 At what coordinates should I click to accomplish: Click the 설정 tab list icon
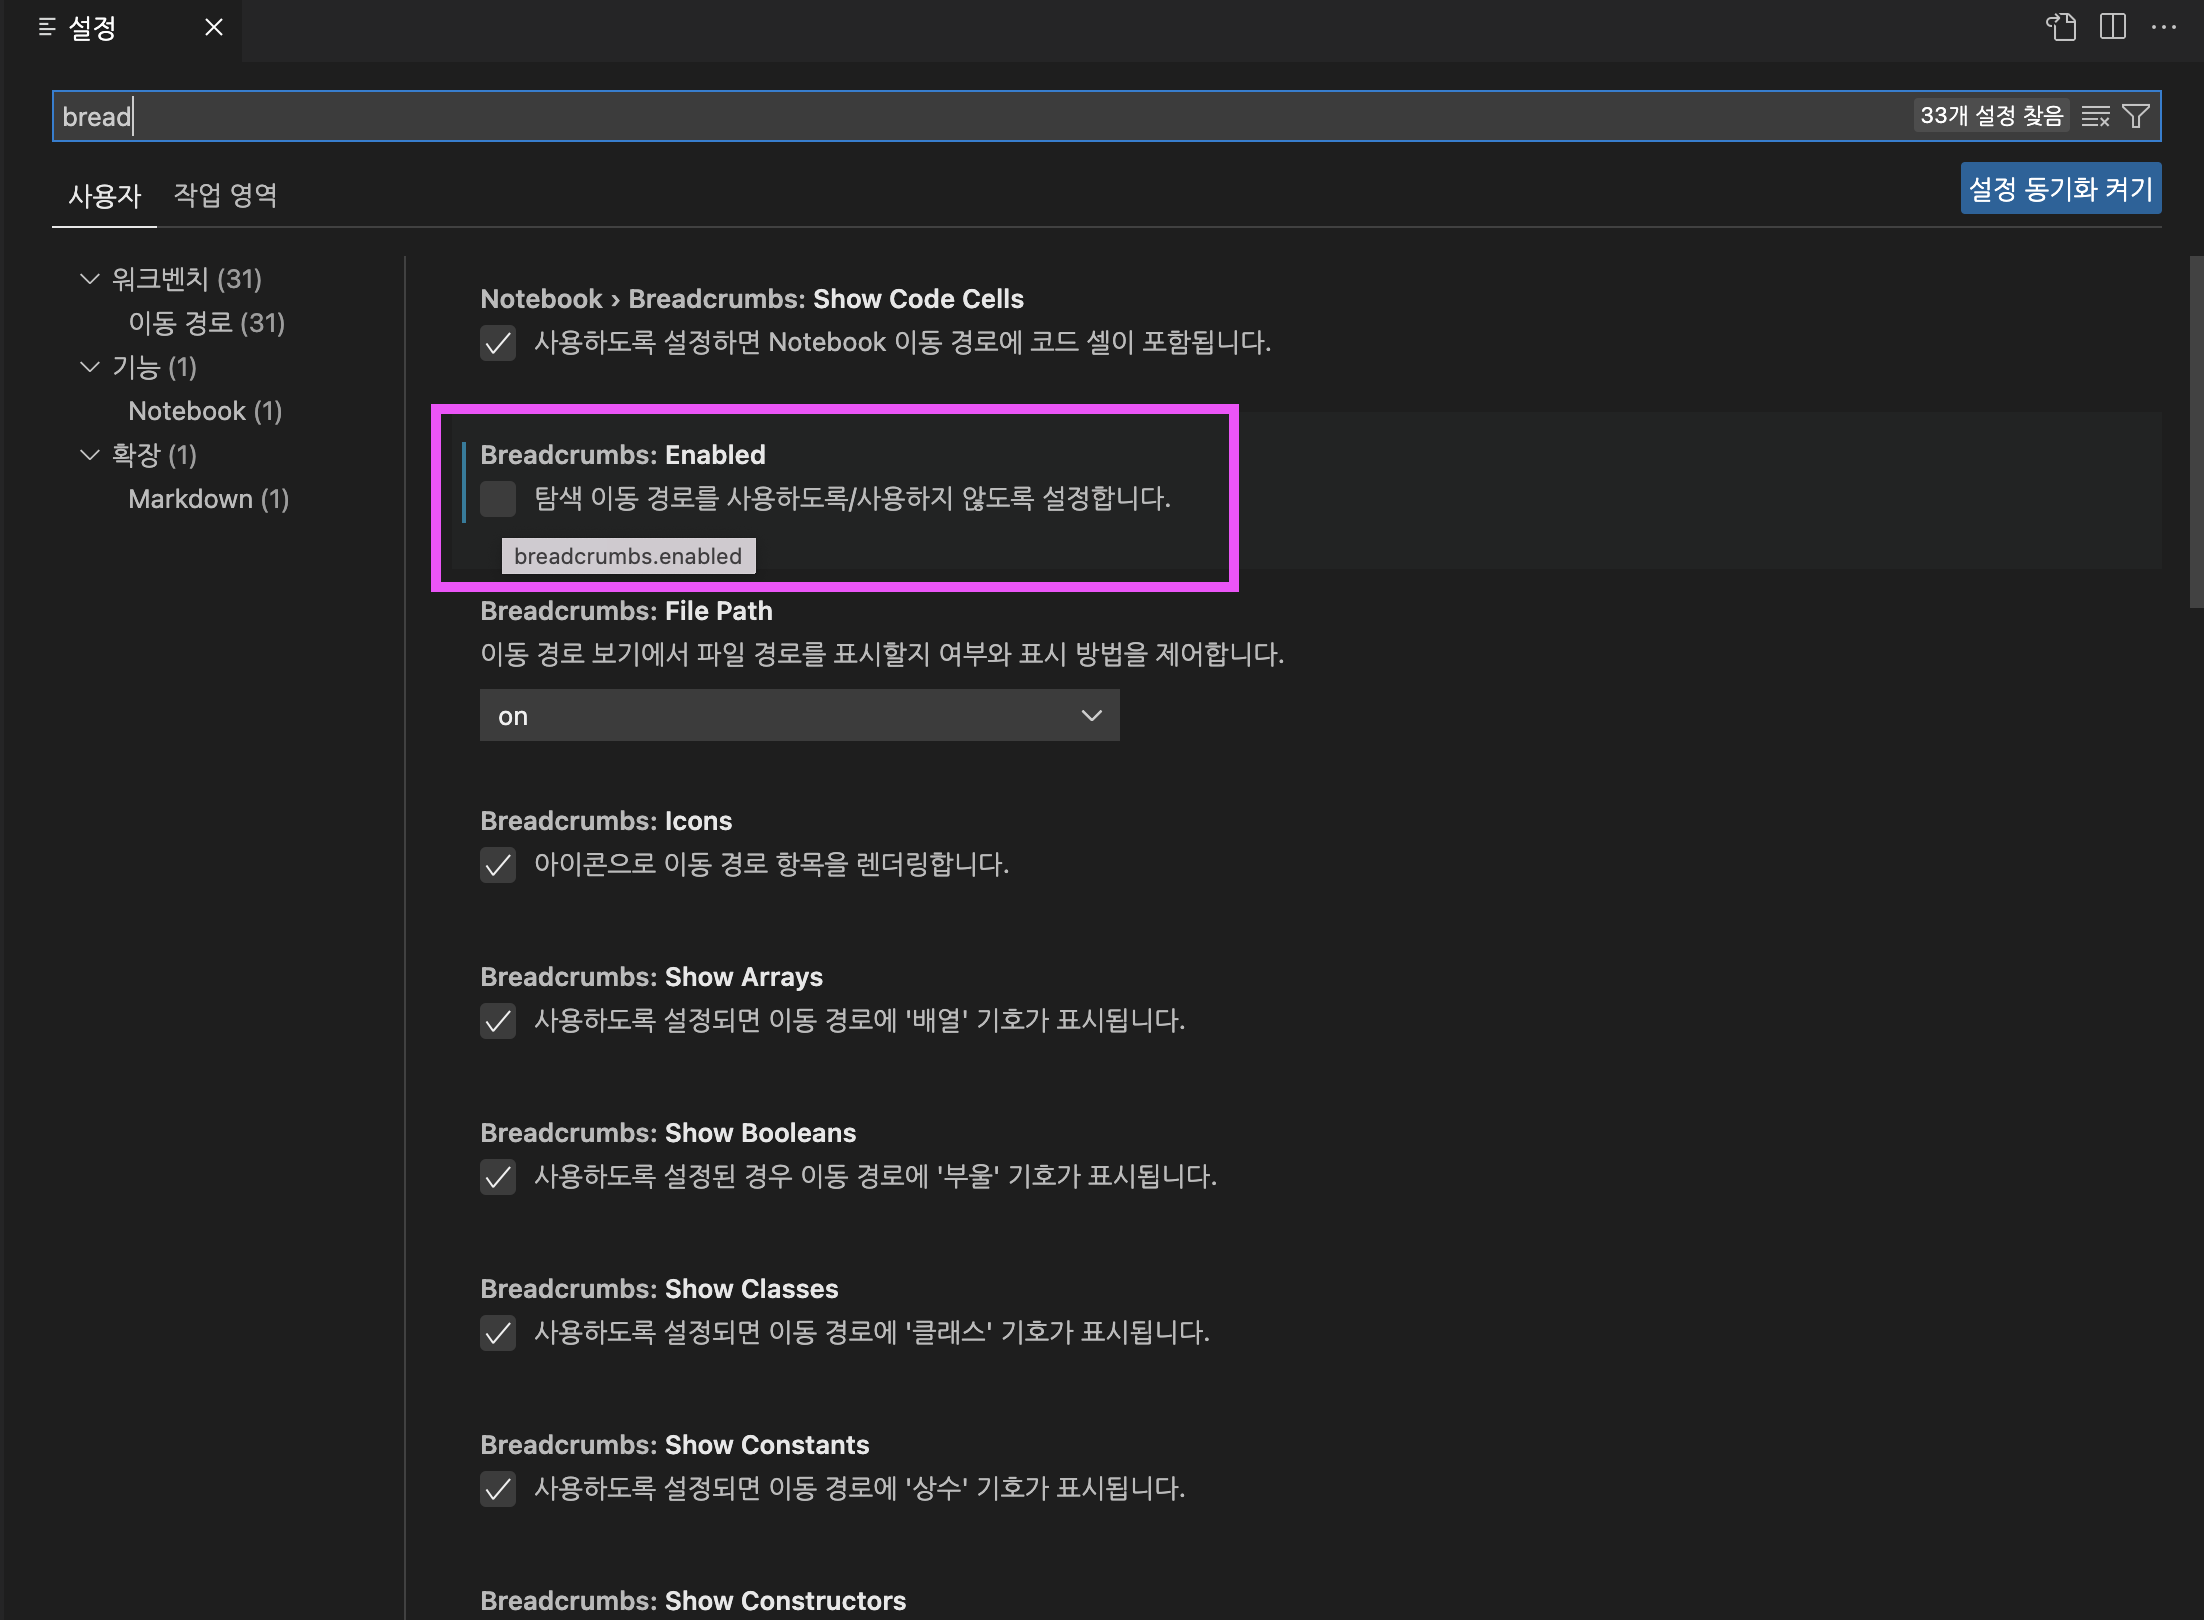(x=47, y=27)
